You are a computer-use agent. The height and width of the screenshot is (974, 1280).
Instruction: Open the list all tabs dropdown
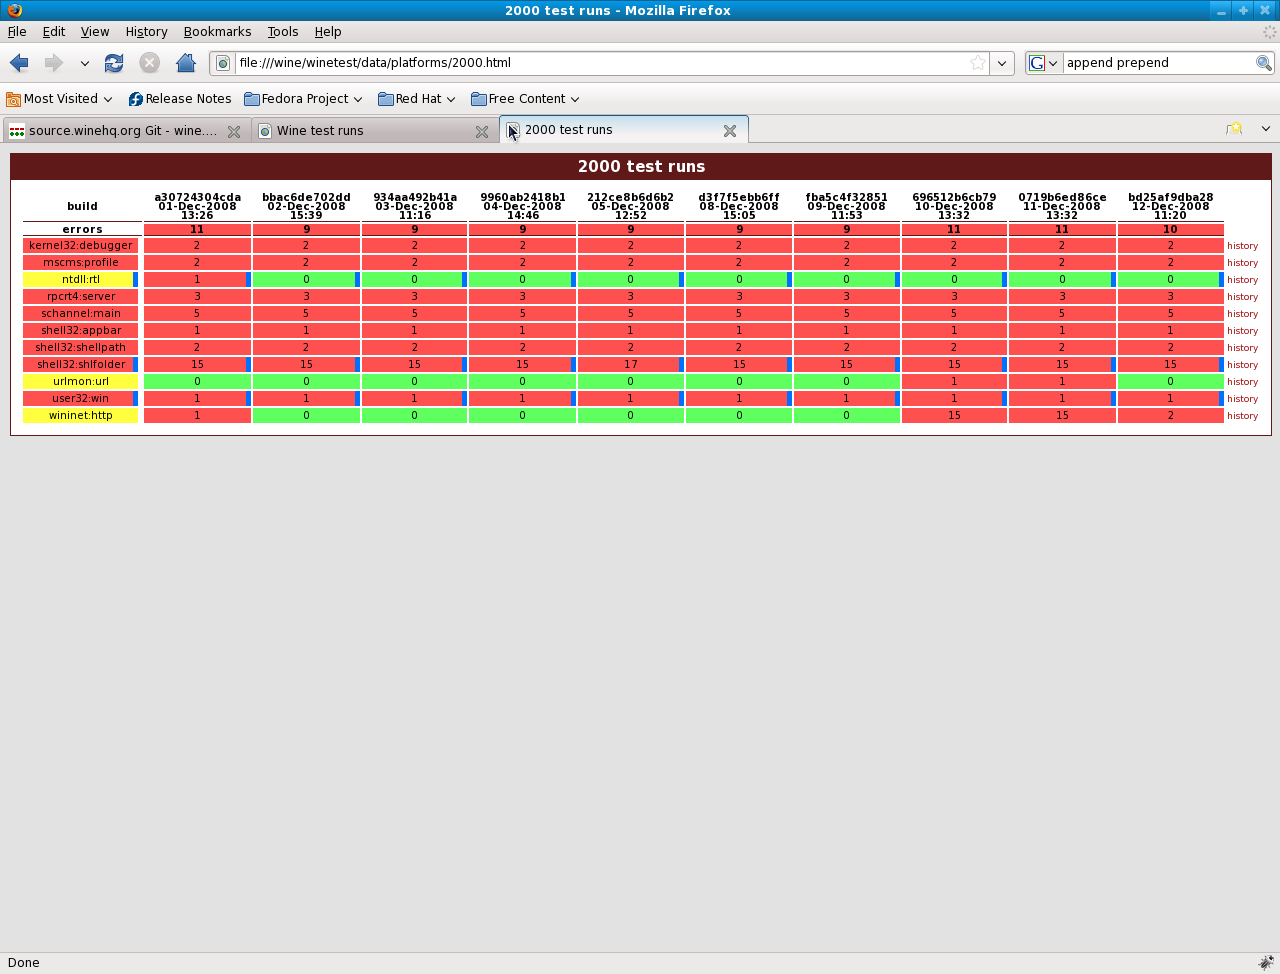pos(1265,129)
